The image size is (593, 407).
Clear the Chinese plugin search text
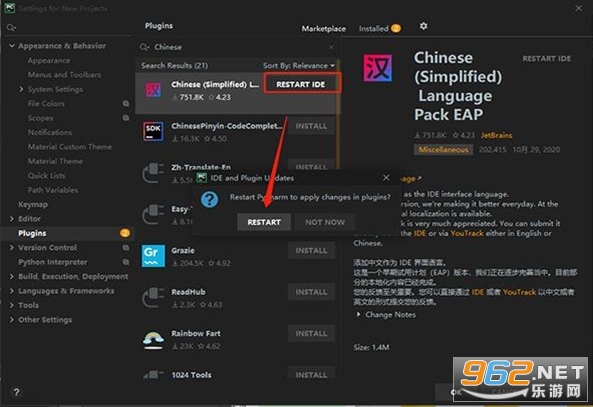331,47
